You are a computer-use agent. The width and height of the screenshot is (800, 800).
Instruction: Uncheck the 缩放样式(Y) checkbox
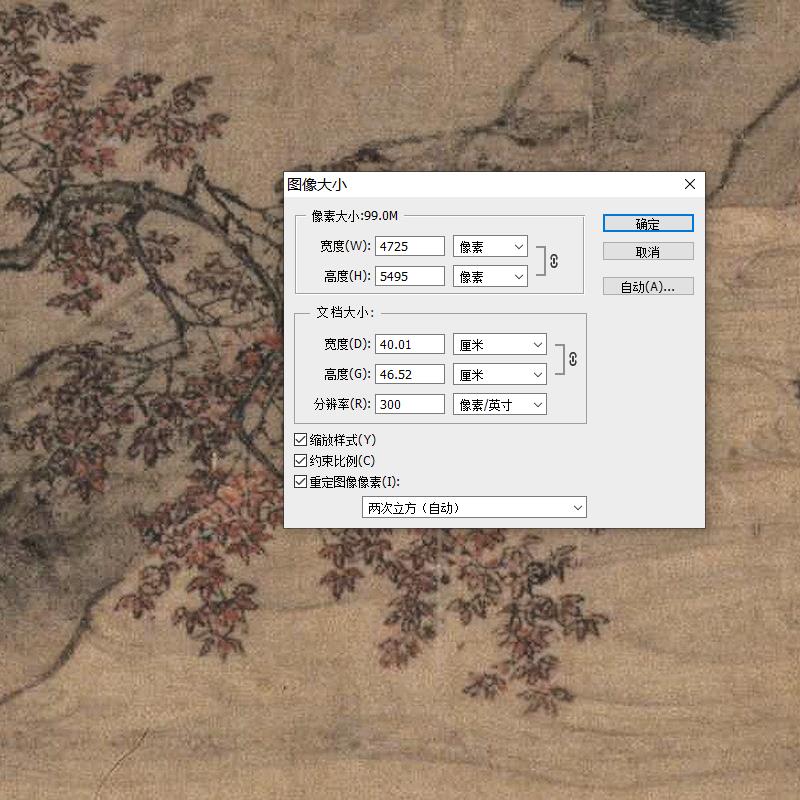(x=301, y=440)
